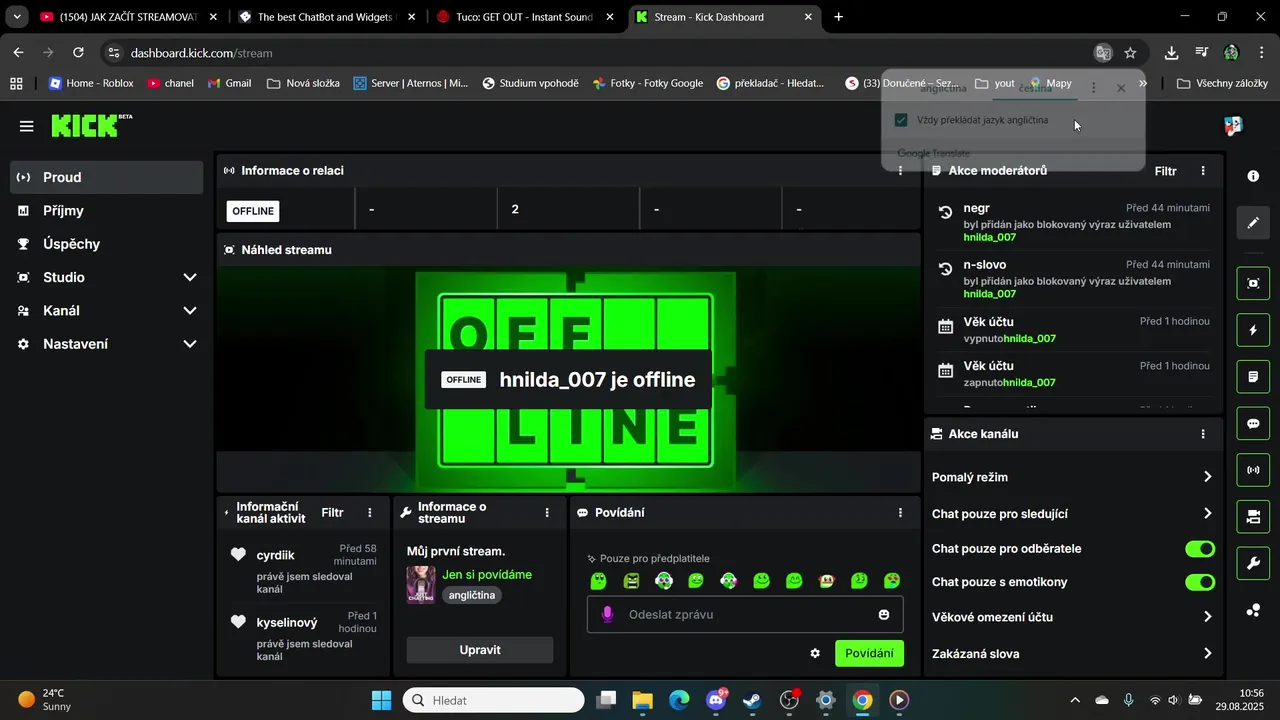The image size is (1280, 720).
Task: Open the Chat pouze pro sledující arrow
Action: click(x=1207, y=514)
